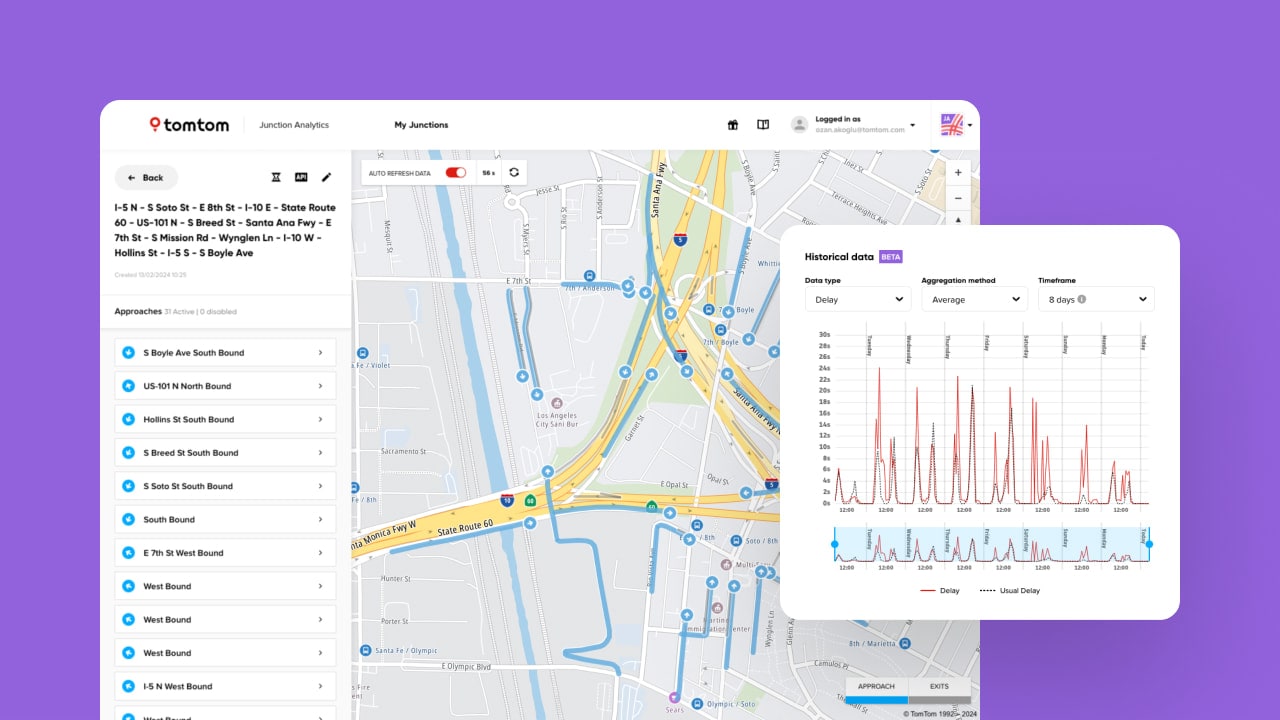Screen dimensions: 1280x720
Task: Click the JA product switcher icon
Action: pyautogui.click(x=952, y=125)
